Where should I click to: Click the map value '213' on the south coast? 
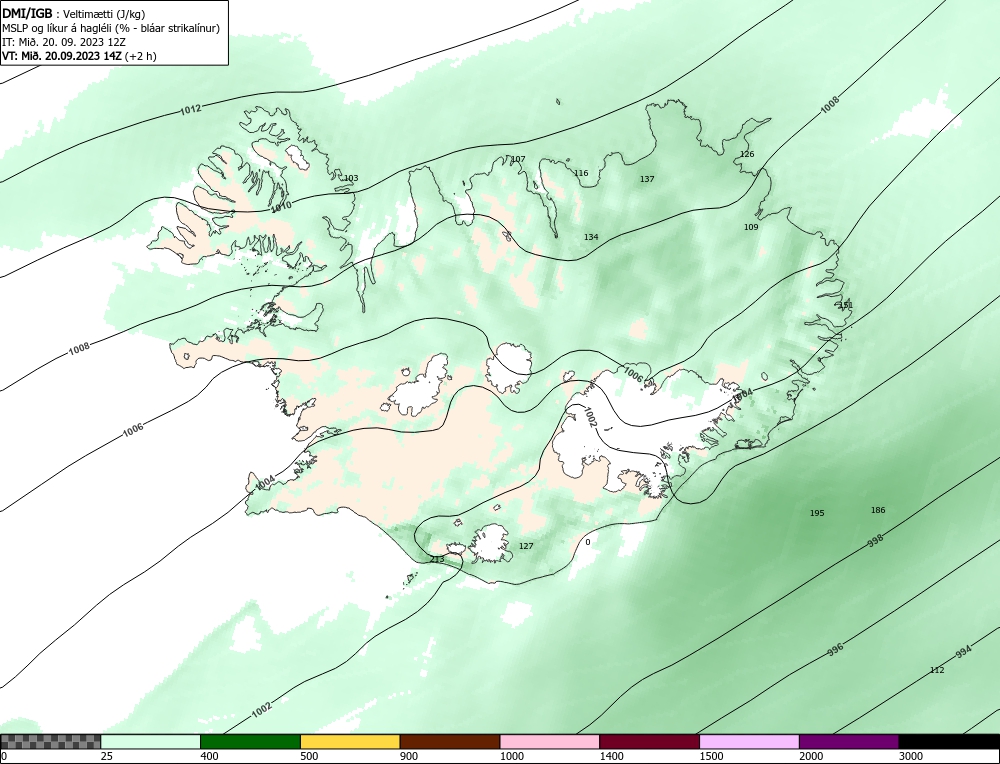click(x=437, y=559)
